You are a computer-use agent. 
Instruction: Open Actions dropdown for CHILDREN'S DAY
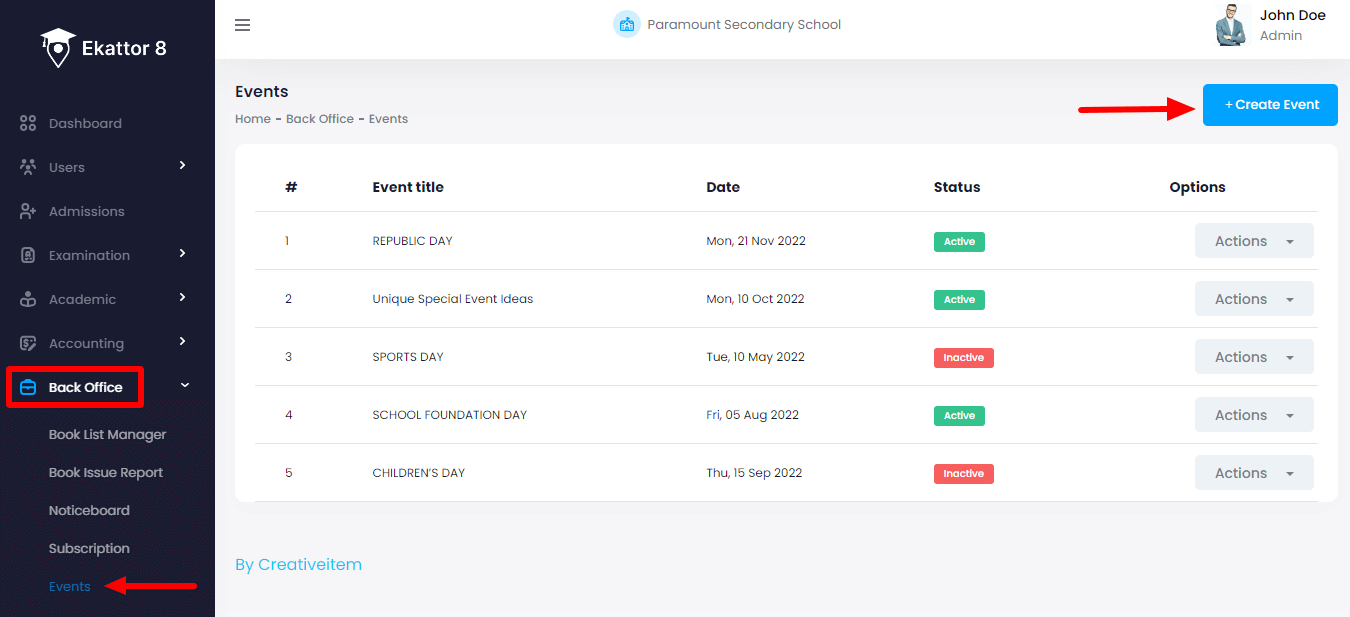[x=1253, y=473]
